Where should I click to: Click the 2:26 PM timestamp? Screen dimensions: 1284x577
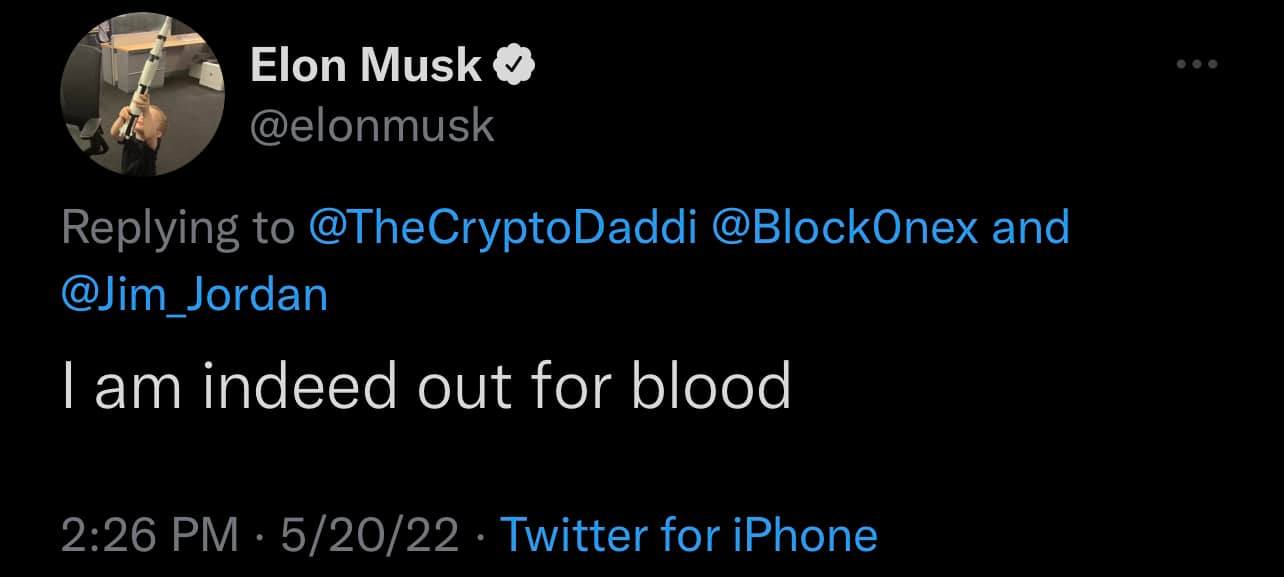pos(151,535)
